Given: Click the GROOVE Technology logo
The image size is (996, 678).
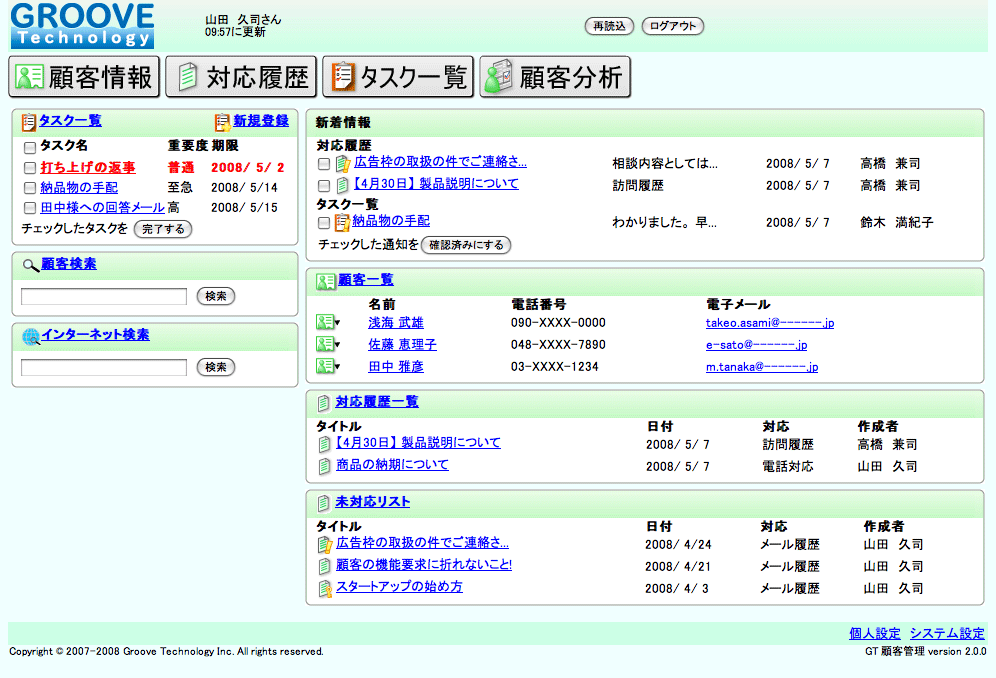Looking at the screenshot, I should point(83,26).
